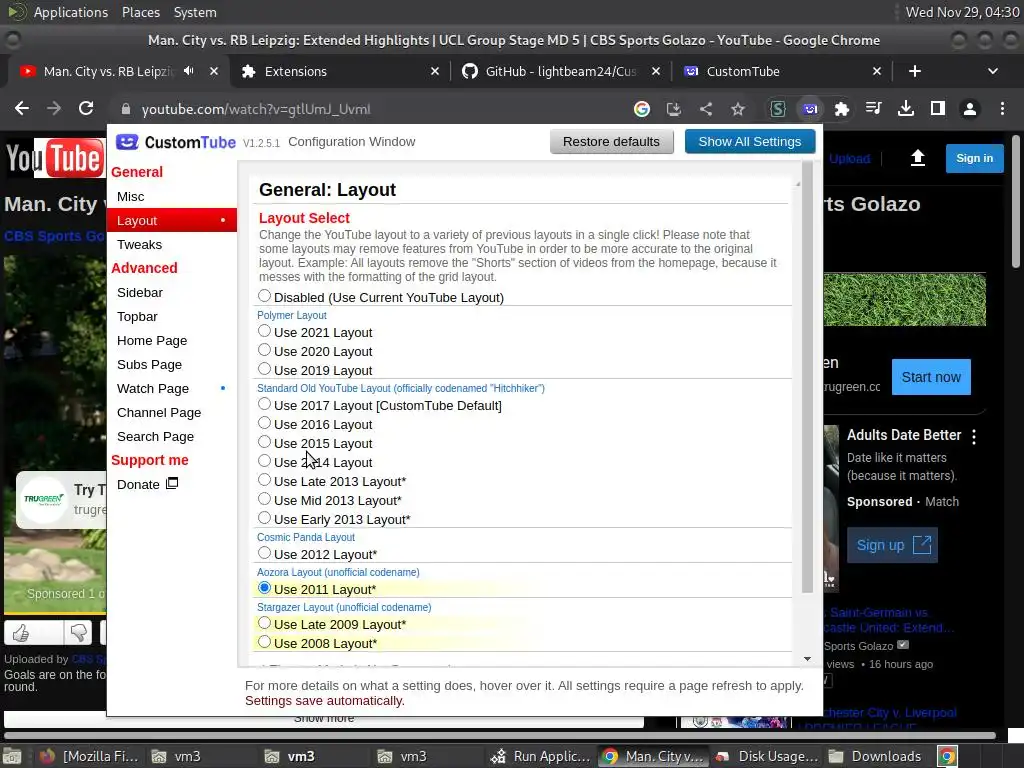Open Disk Usage in the taskbar
Image resolution: width=1024 pixels, height=768 pixels.
coord(767,756)
